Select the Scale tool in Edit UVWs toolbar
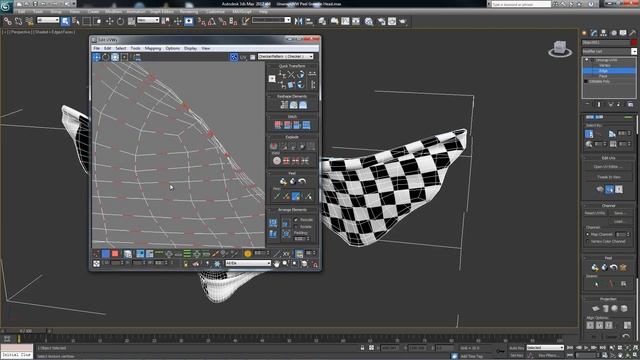Screen dimensions: 640x360 (115, 57)
